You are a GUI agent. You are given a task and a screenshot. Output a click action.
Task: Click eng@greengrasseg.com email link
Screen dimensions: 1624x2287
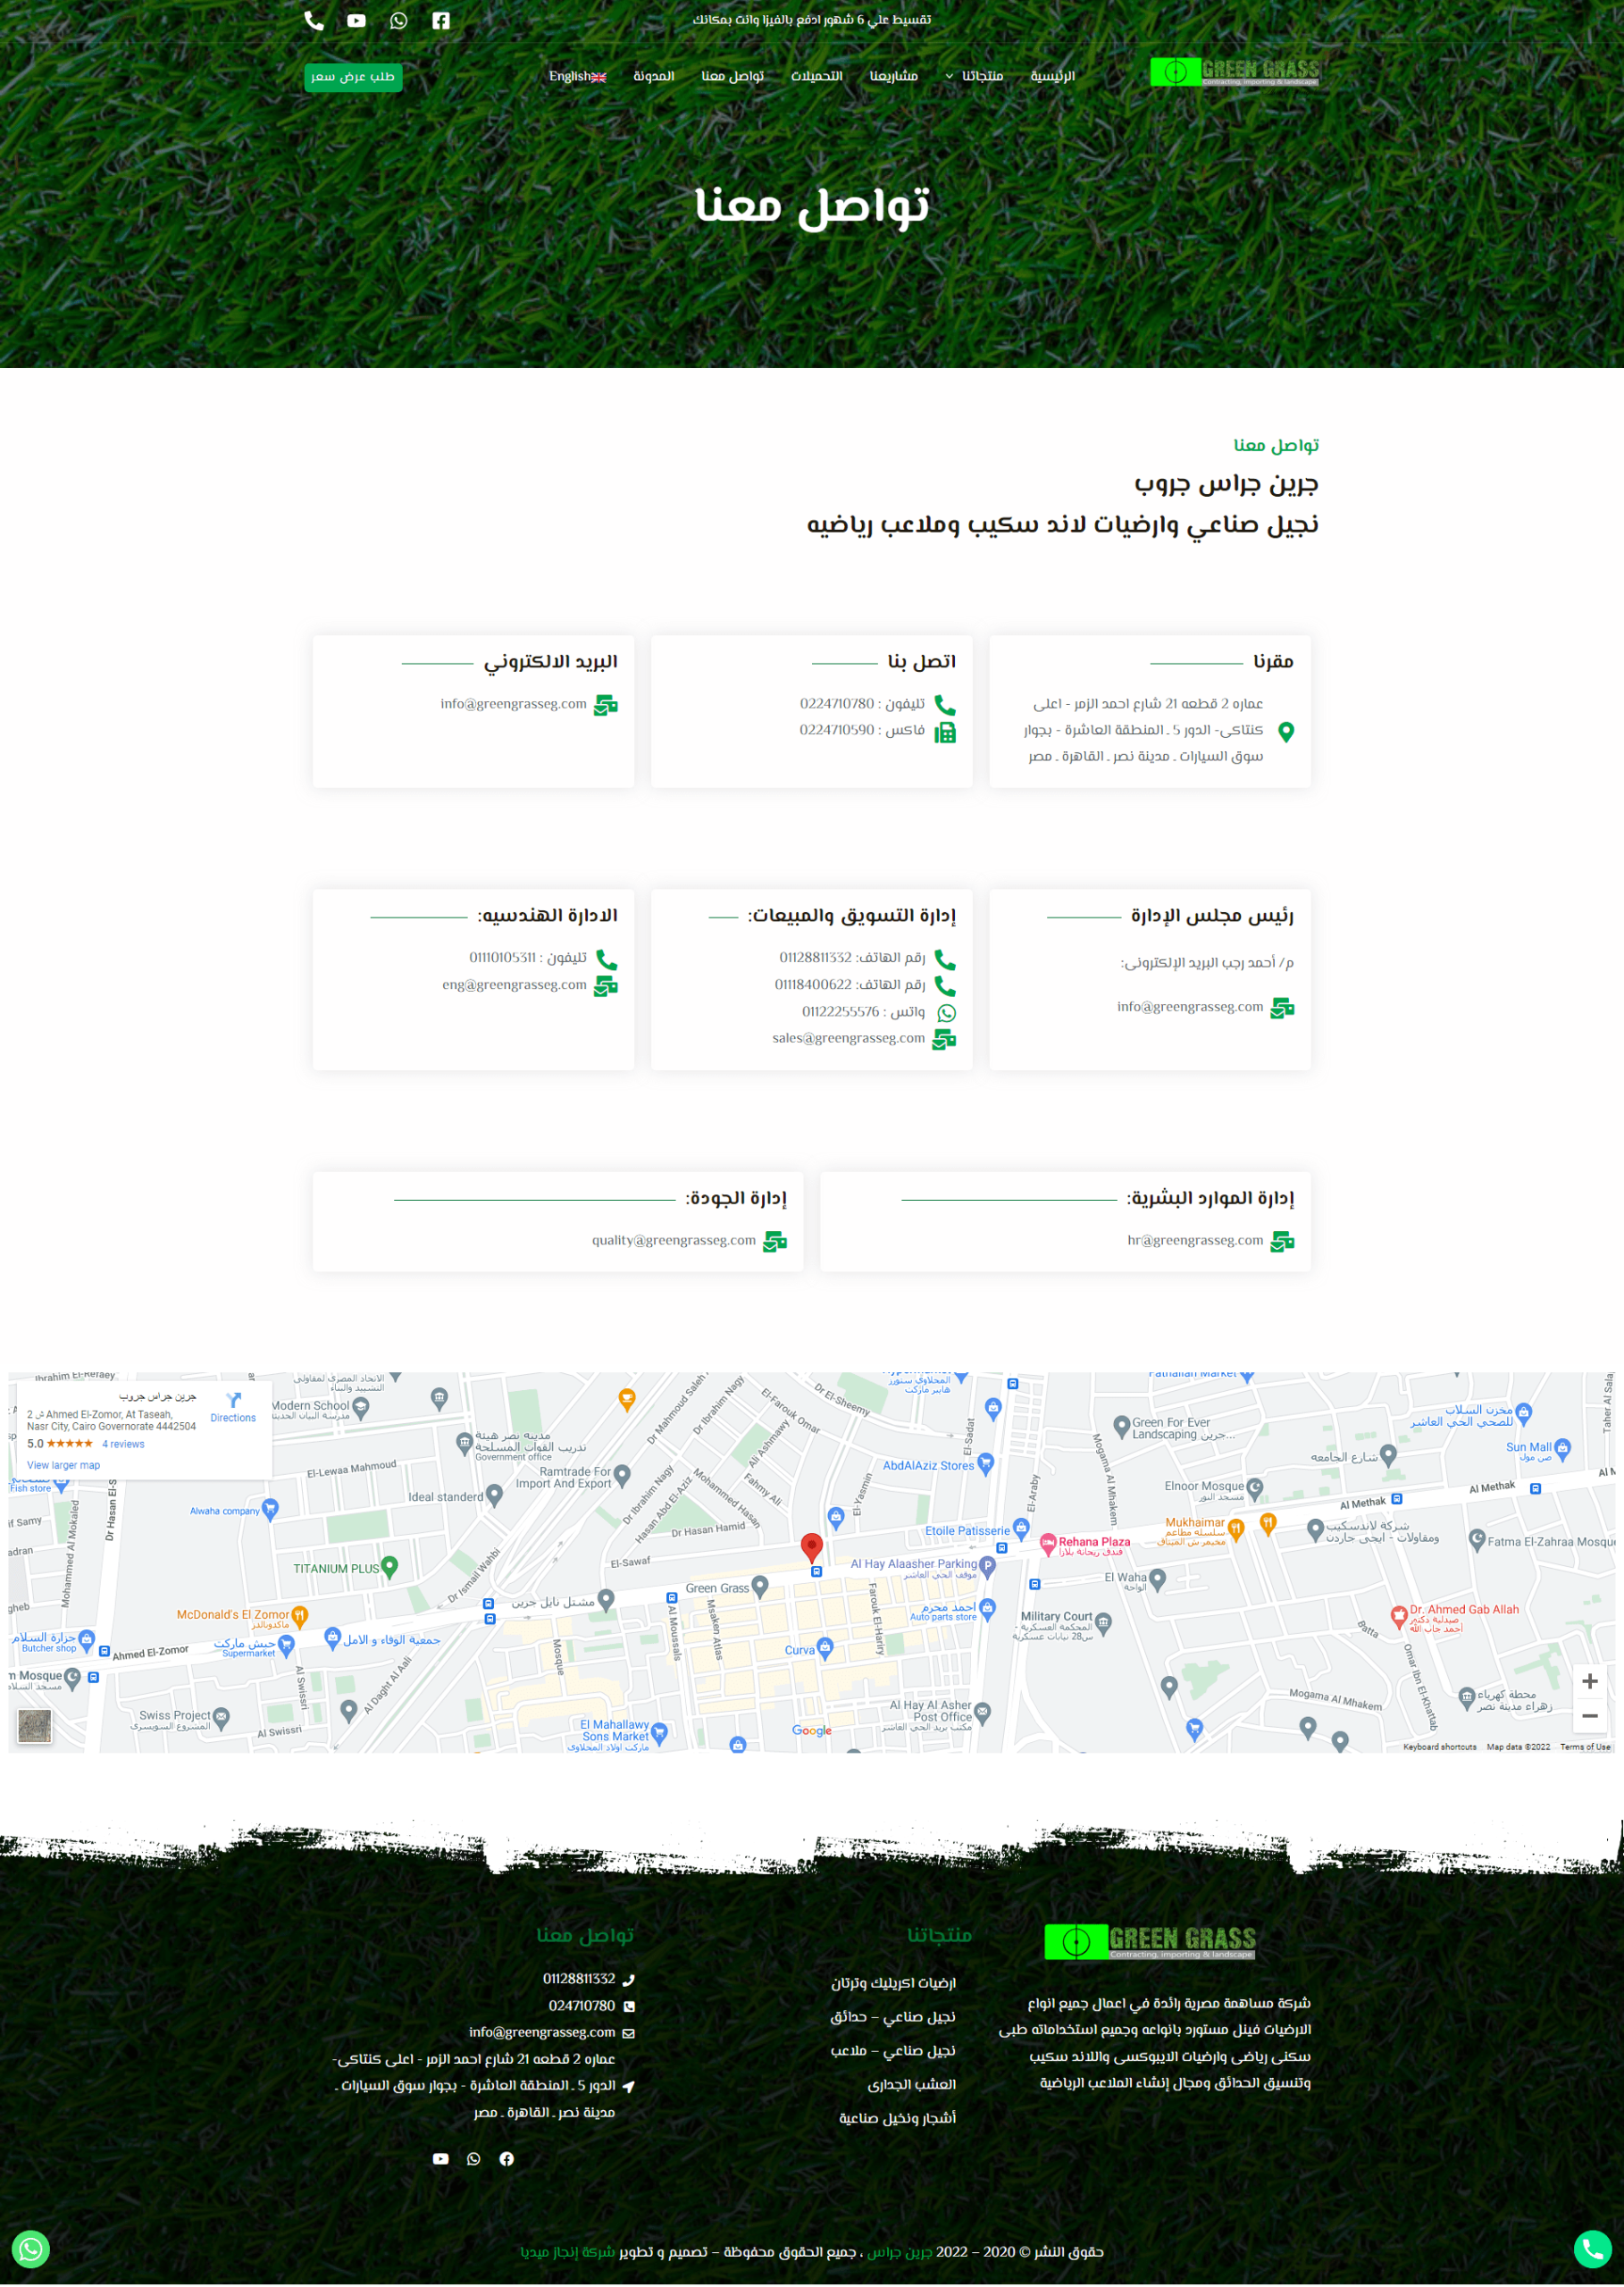point(514,985)
